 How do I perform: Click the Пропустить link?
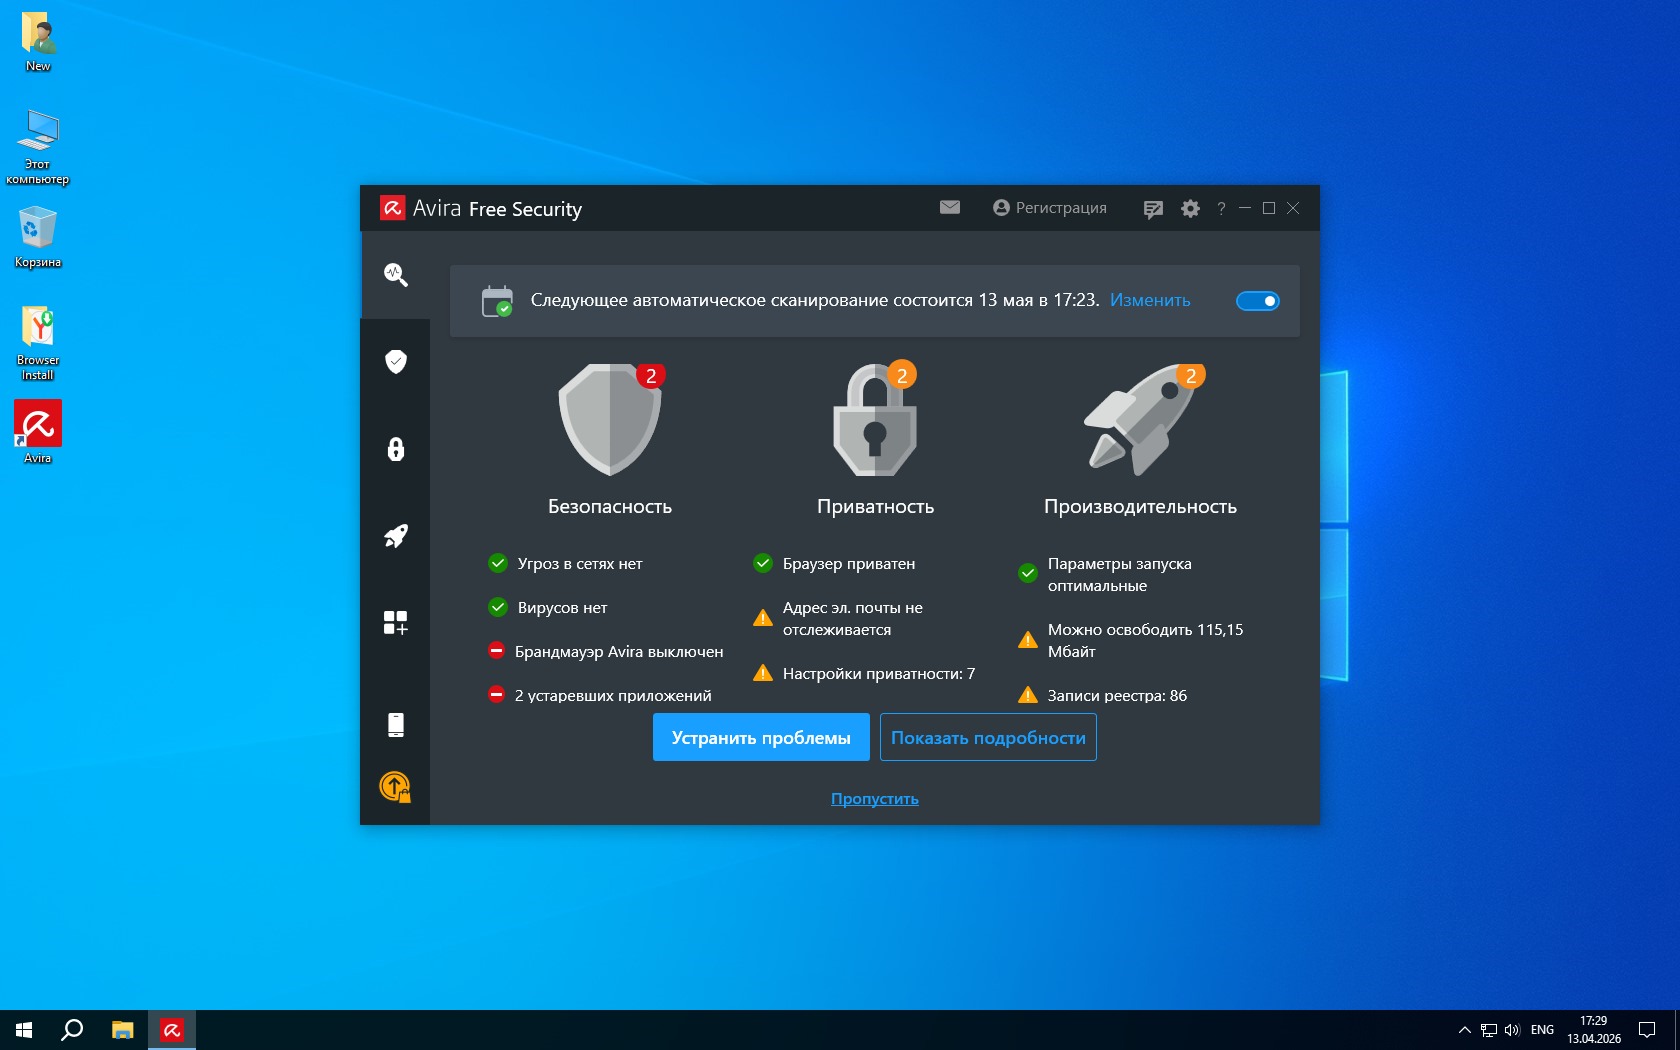pyautogui.click(x=874, y=799)
